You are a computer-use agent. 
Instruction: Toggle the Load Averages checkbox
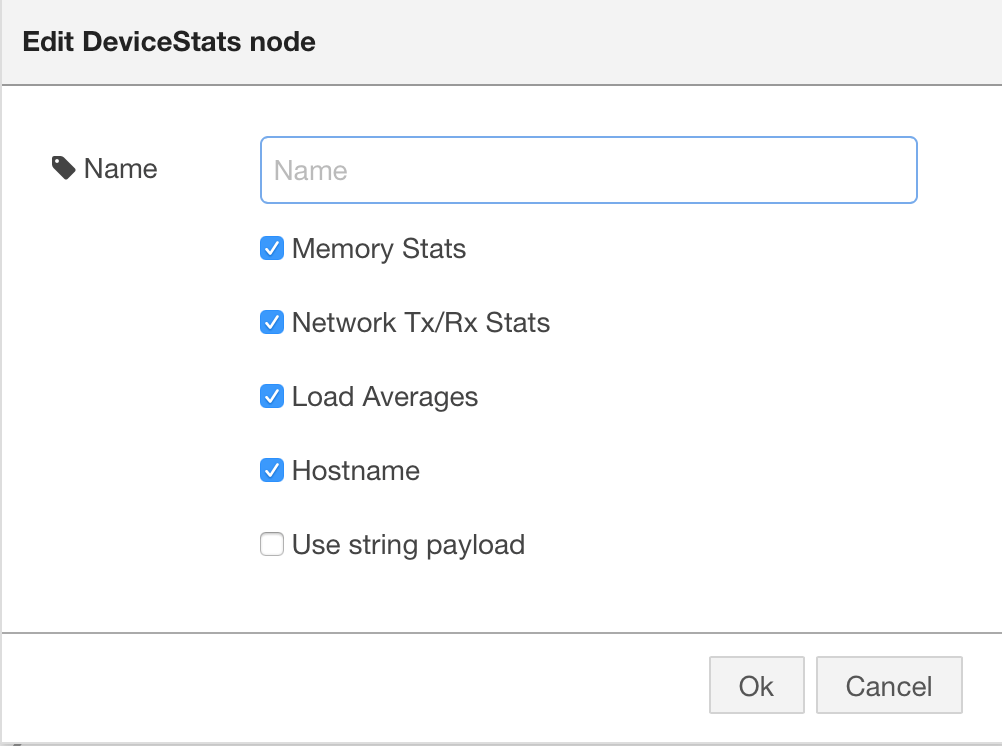tap(272, 396)
